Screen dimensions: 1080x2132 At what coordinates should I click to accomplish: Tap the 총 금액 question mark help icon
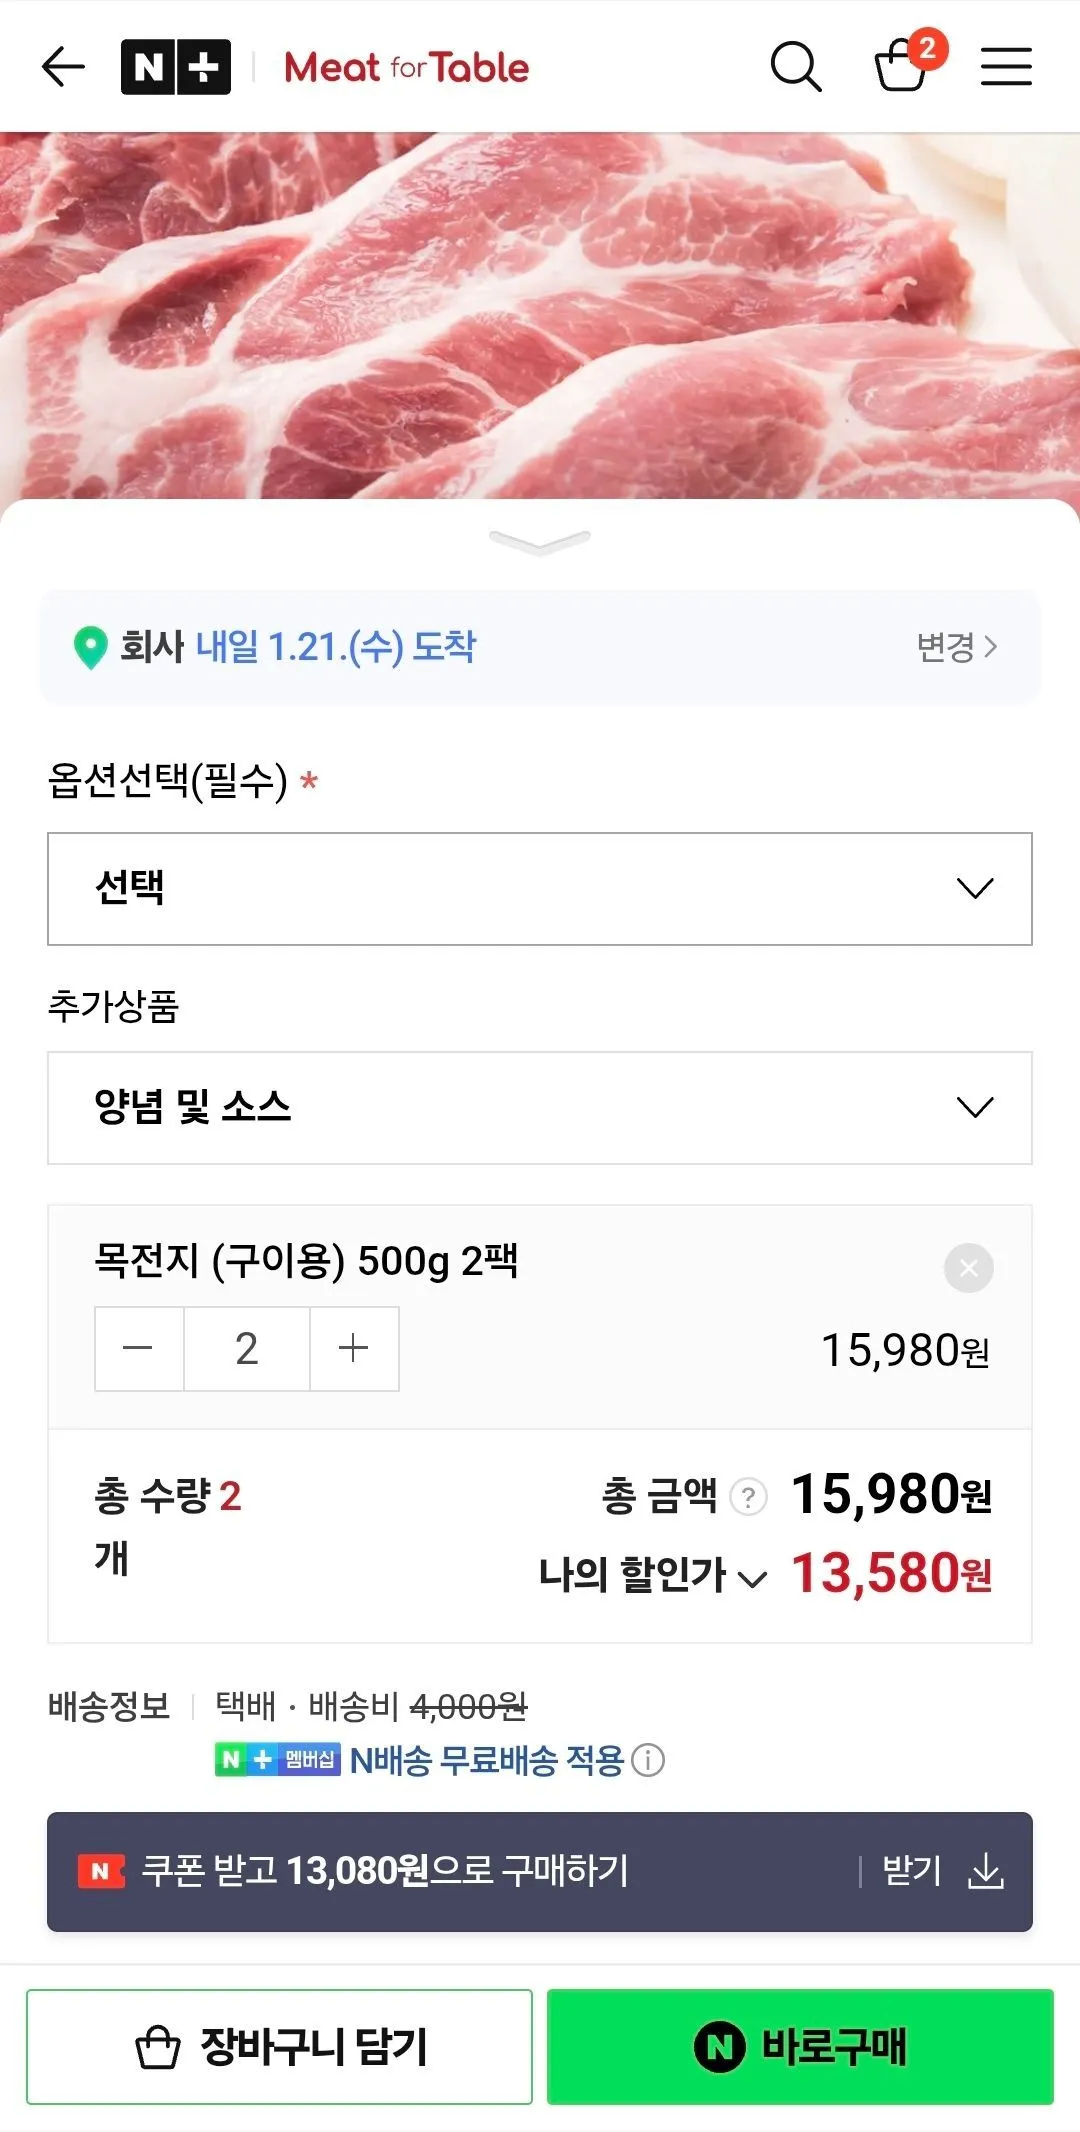pos(748,1497)
